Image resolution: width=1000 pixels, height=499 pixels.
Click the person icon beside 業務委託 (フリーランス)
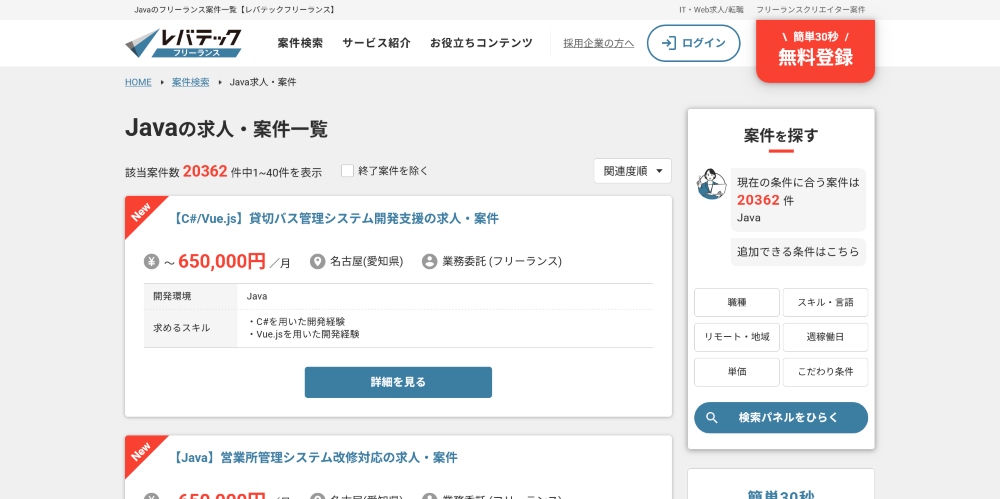pos(430,262)
